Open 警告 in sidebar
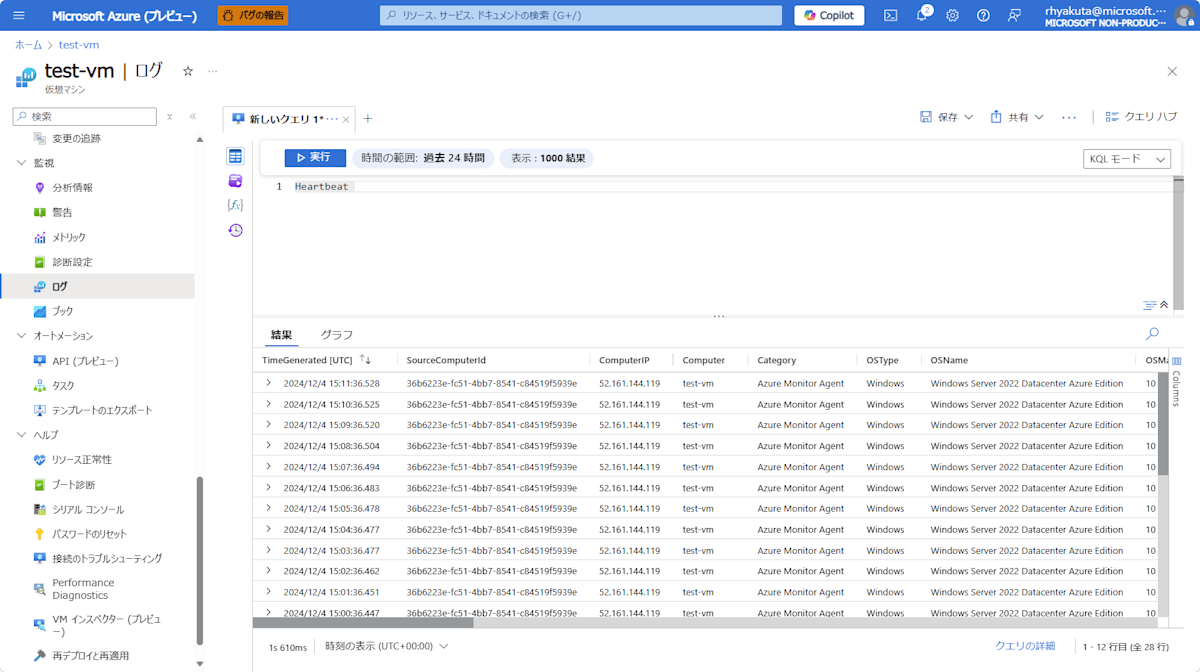Screen dimensions: 1200x672 [x=62, y=212]
